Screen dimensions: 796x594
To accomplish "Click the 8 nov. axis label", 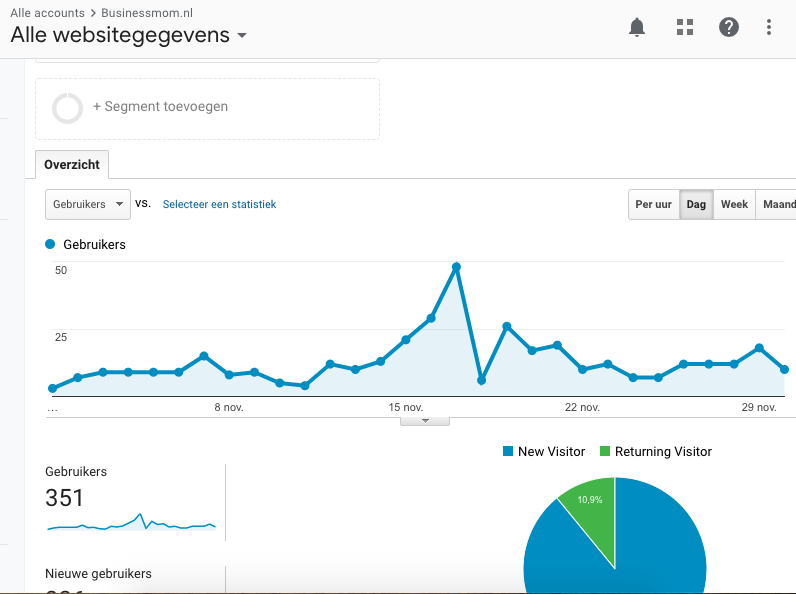I will (x=229, y=407).
